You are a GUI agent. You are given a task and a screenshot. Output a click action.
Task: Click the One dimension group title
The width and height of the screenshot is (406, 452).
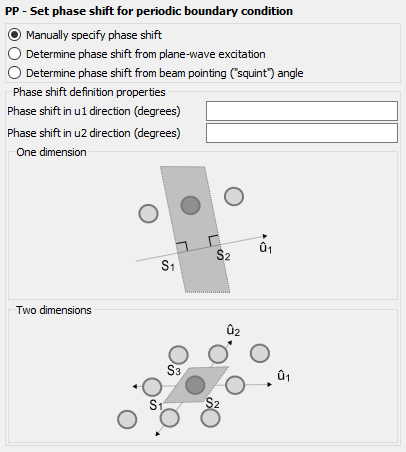[51, 152]
